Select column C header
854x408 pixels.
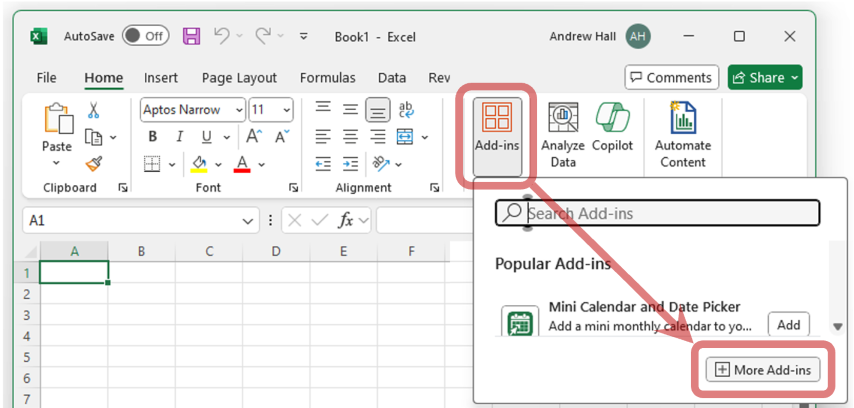point(209,251)
